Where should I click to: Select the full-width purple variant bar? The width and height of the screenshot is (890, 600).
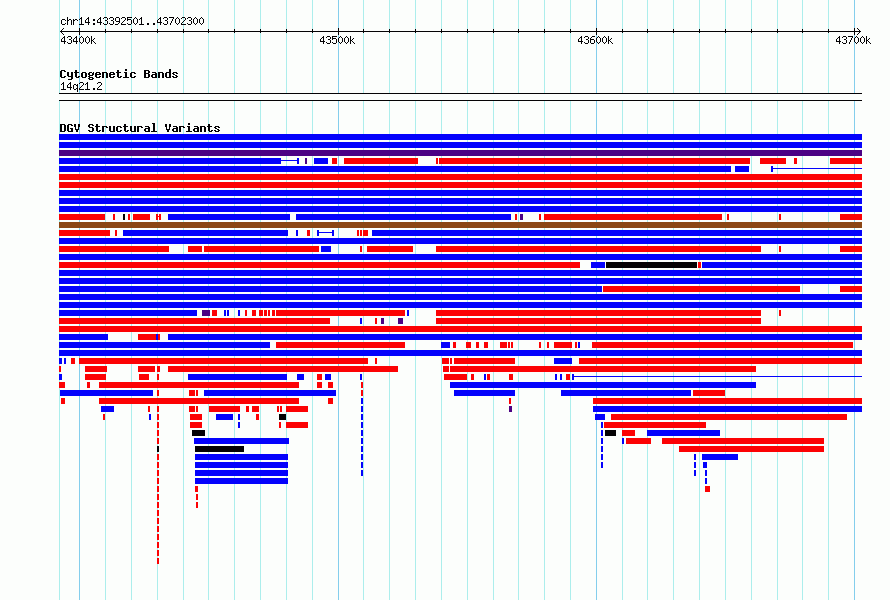[x=460, y=153]
